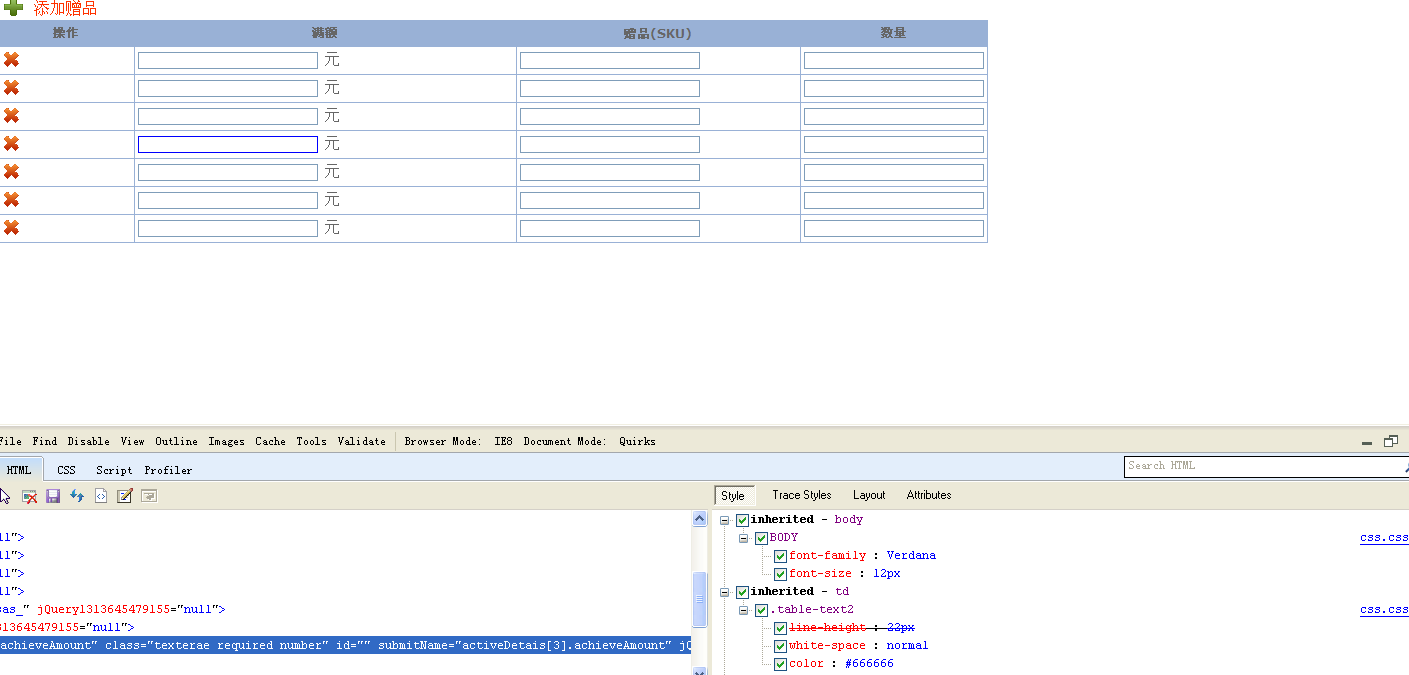1409x675 pixels.
Task: Click the save HTML toolbar icon
Action: pyautogui.click(x=53, y=496)
